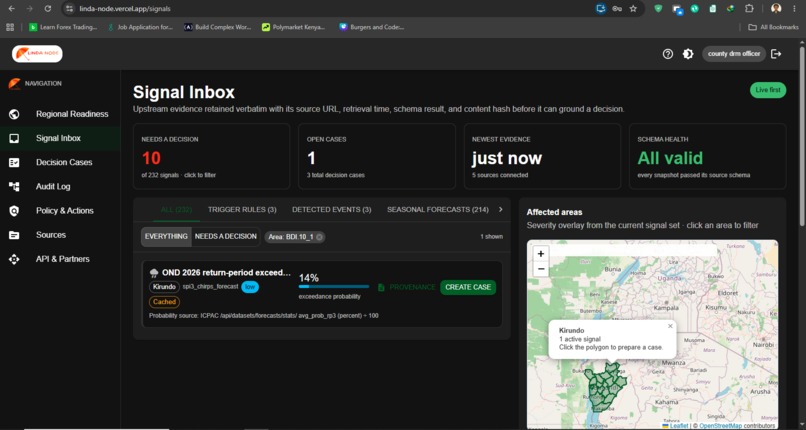Click the Sources folder icon

pyautogui.click(x=14, y=235)
